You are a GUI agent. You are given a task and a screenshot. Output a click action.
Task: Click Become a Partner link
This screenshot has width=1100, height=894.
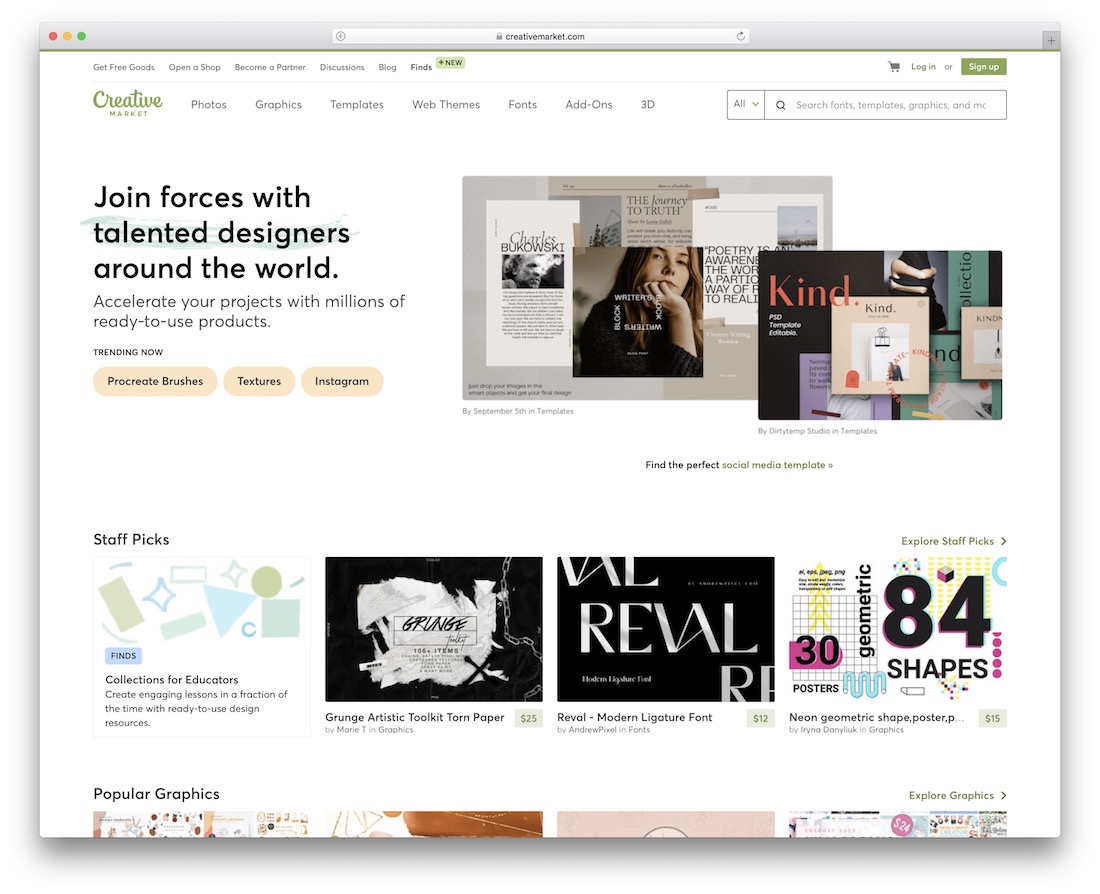[270, 67]
